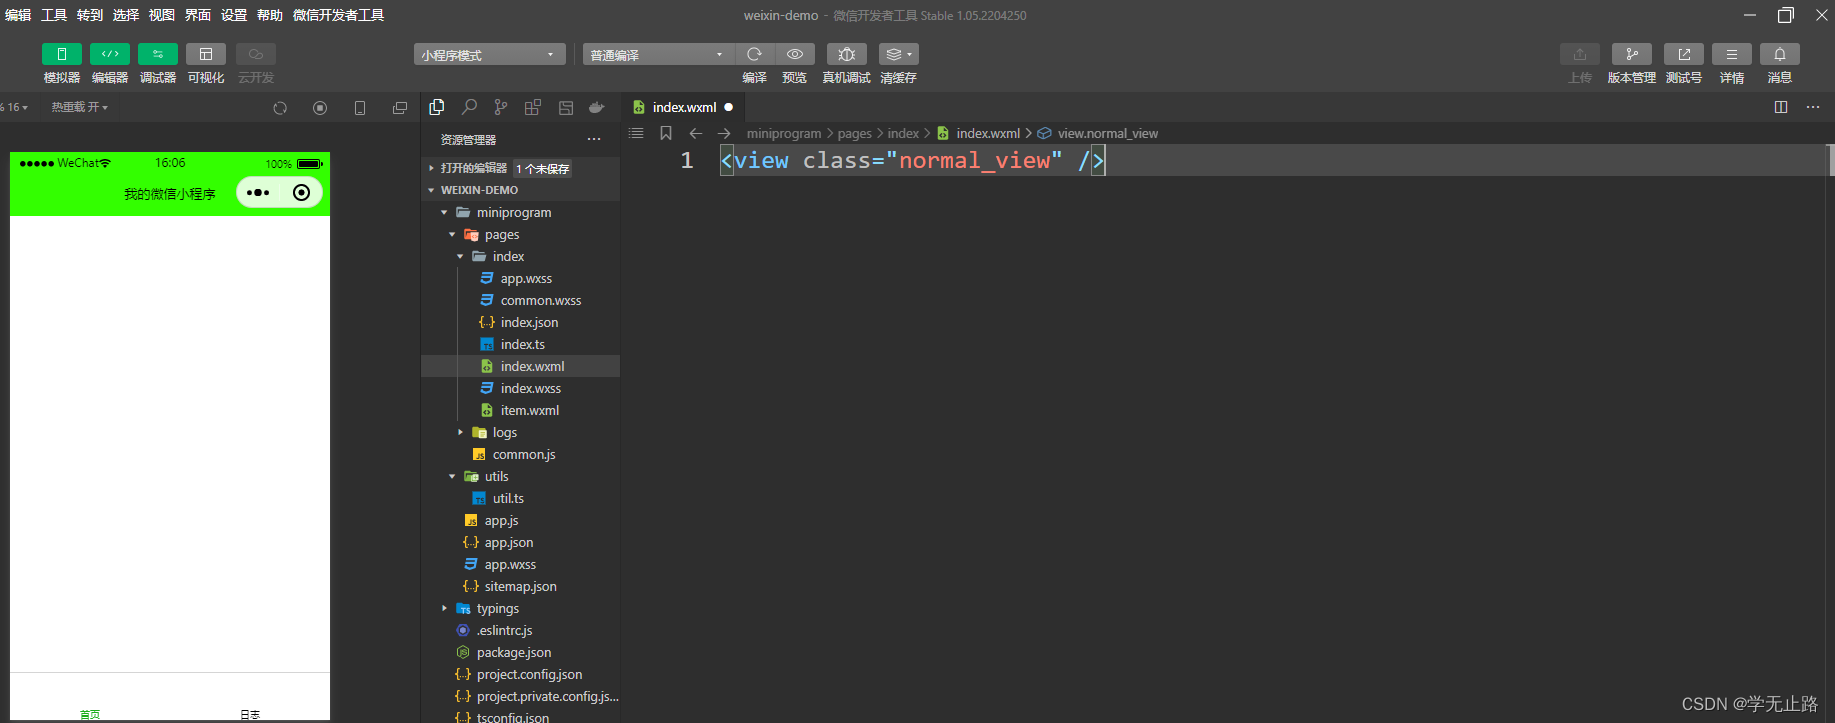
Task: Click view.normal_view in the breadcrumb
Action: [x=1108, y=133]
